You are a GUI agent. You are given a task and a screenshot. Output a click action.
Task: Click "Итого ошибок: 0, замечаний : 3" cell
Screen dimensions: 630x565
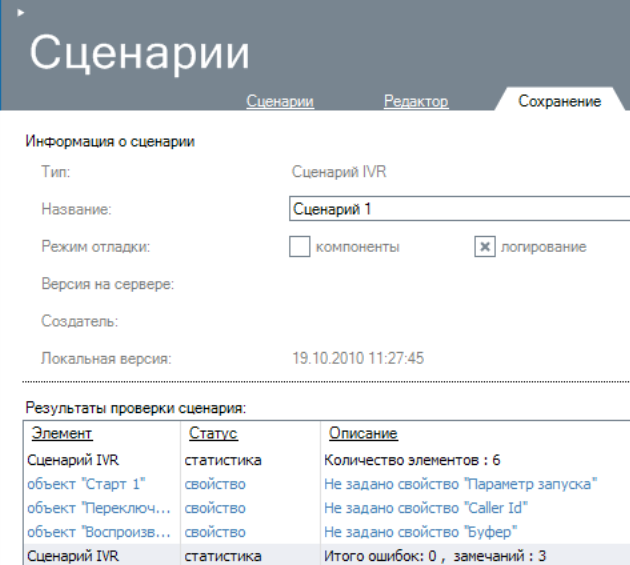435,556
